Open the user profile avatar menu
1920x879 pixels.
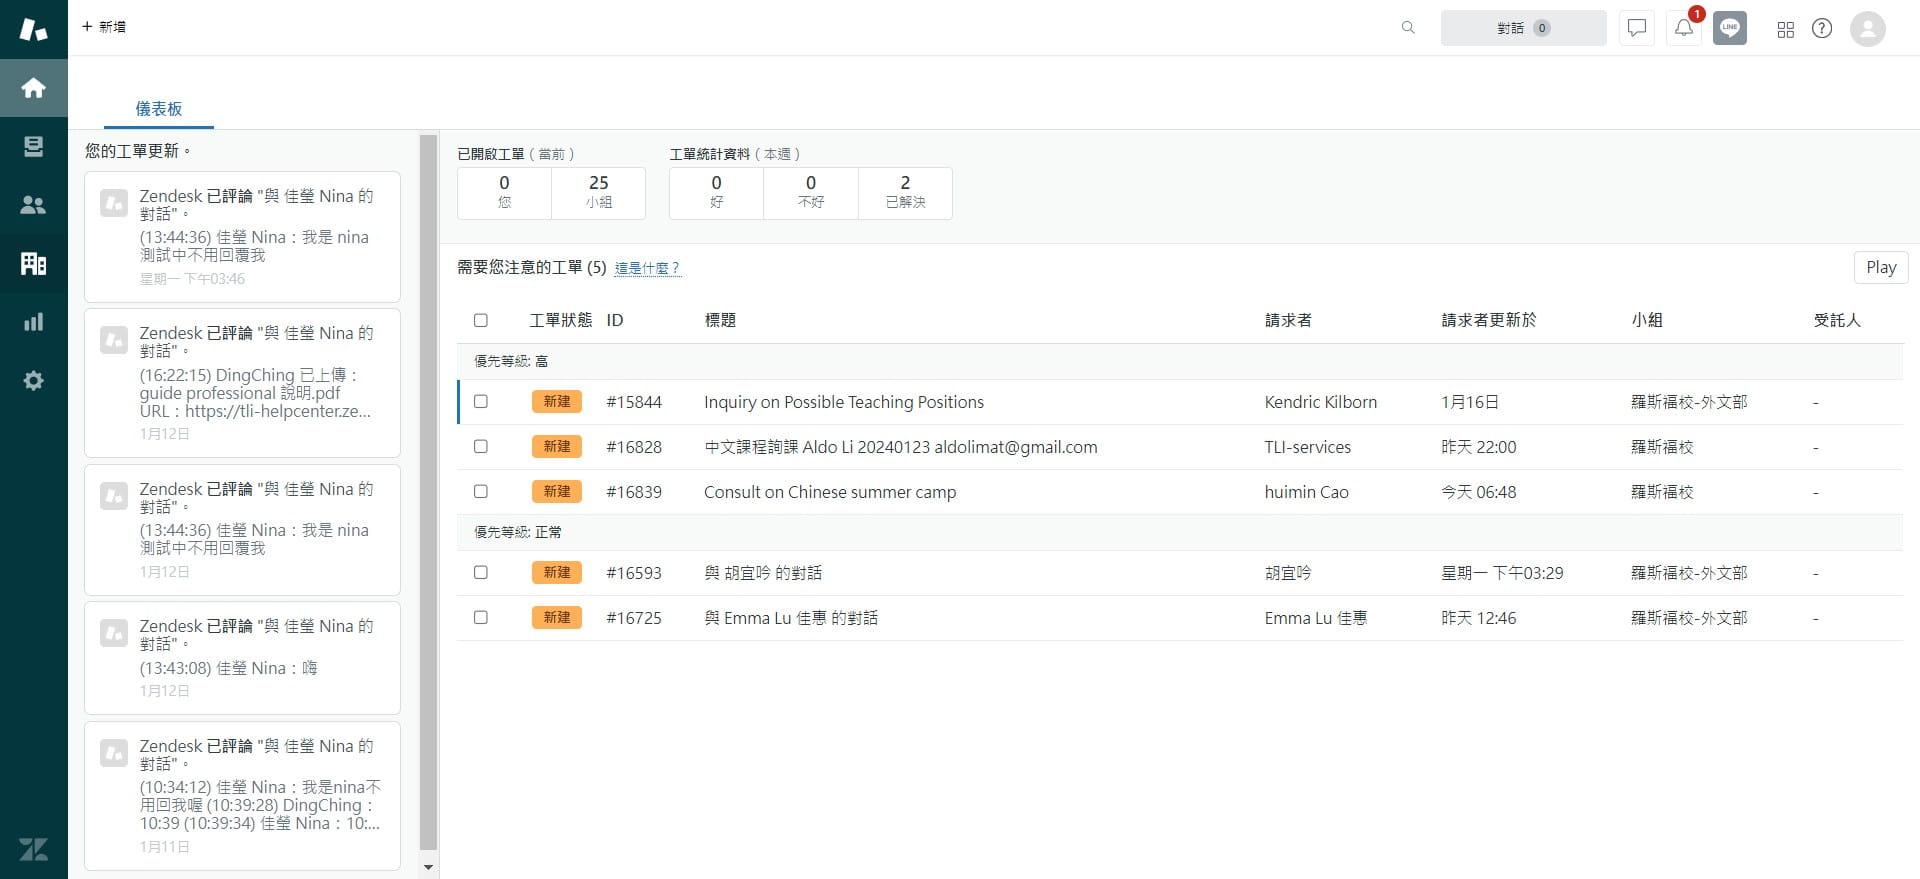[x=1868, y=28]
